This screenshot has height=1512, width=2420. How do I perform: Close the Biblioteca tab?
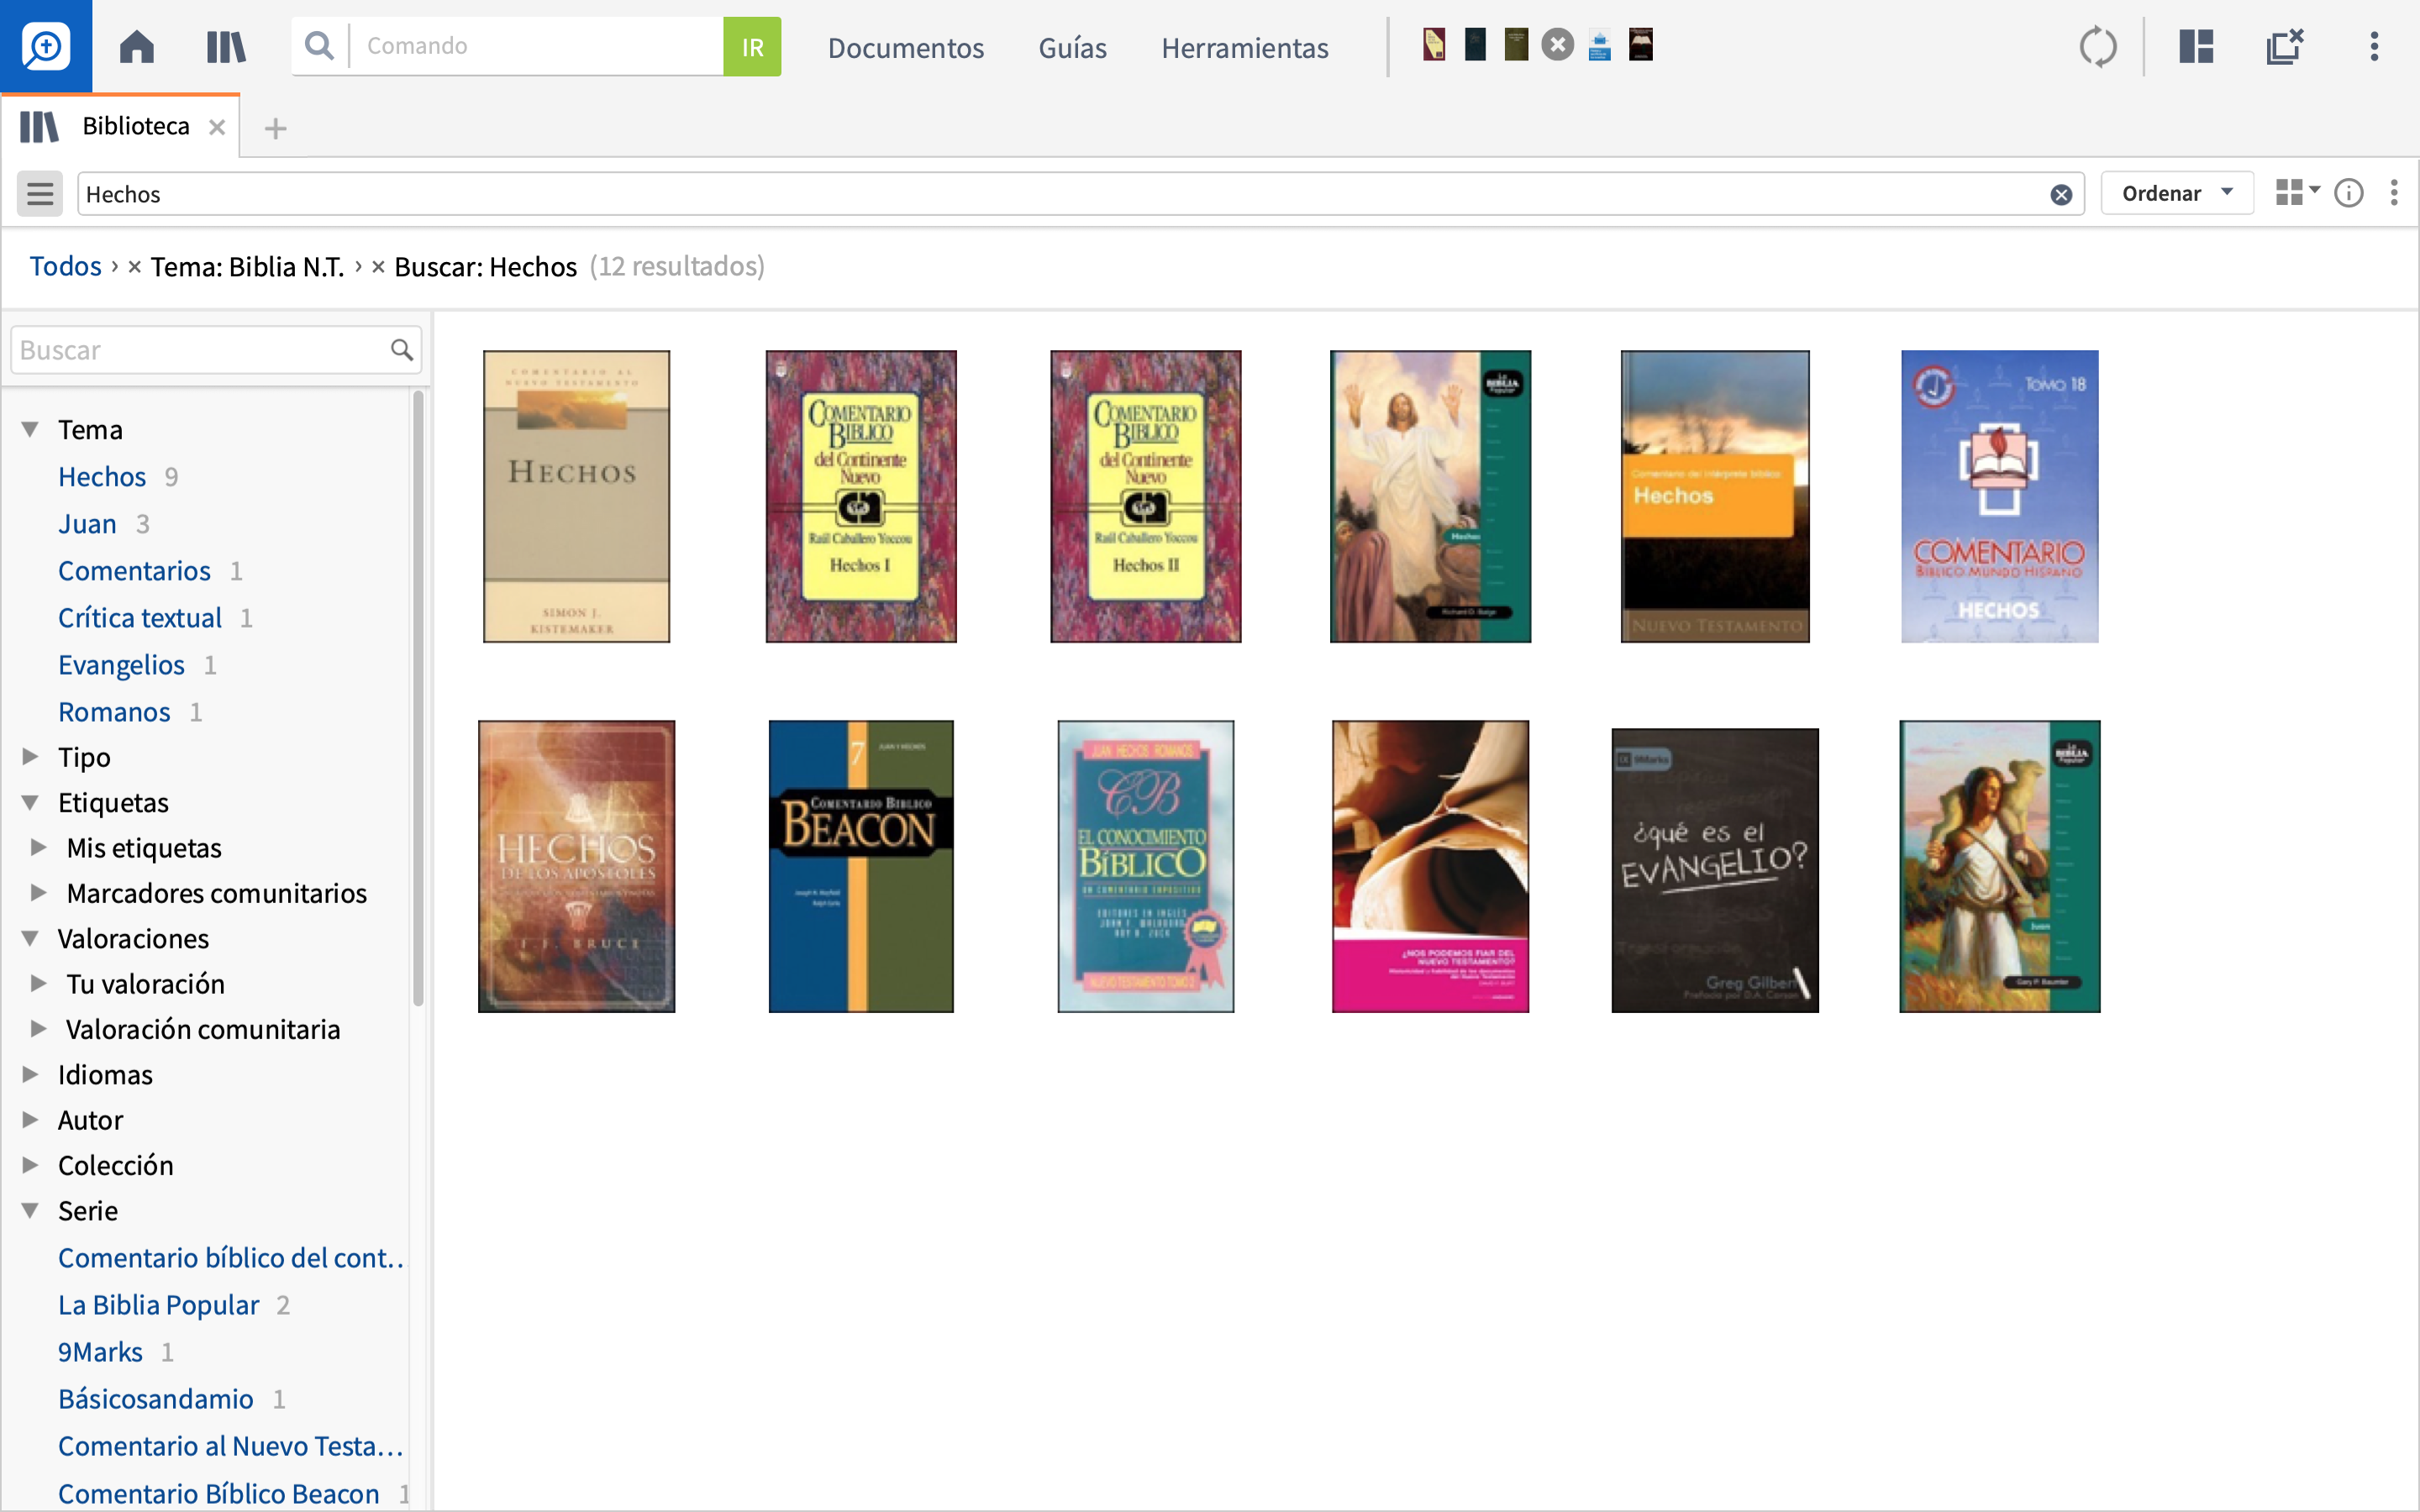pos(217,127)
